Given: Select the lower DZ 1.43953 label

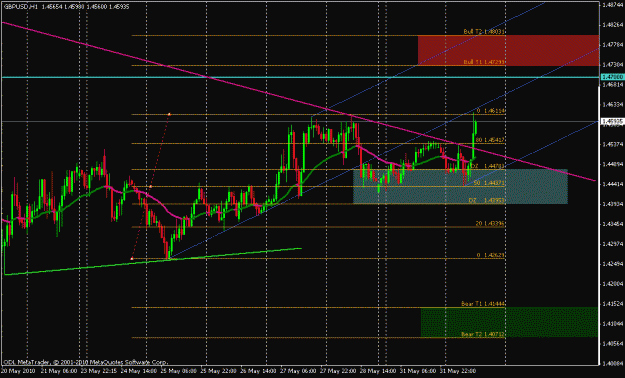Looking at the screenshot, I should [x=487, y=200].
